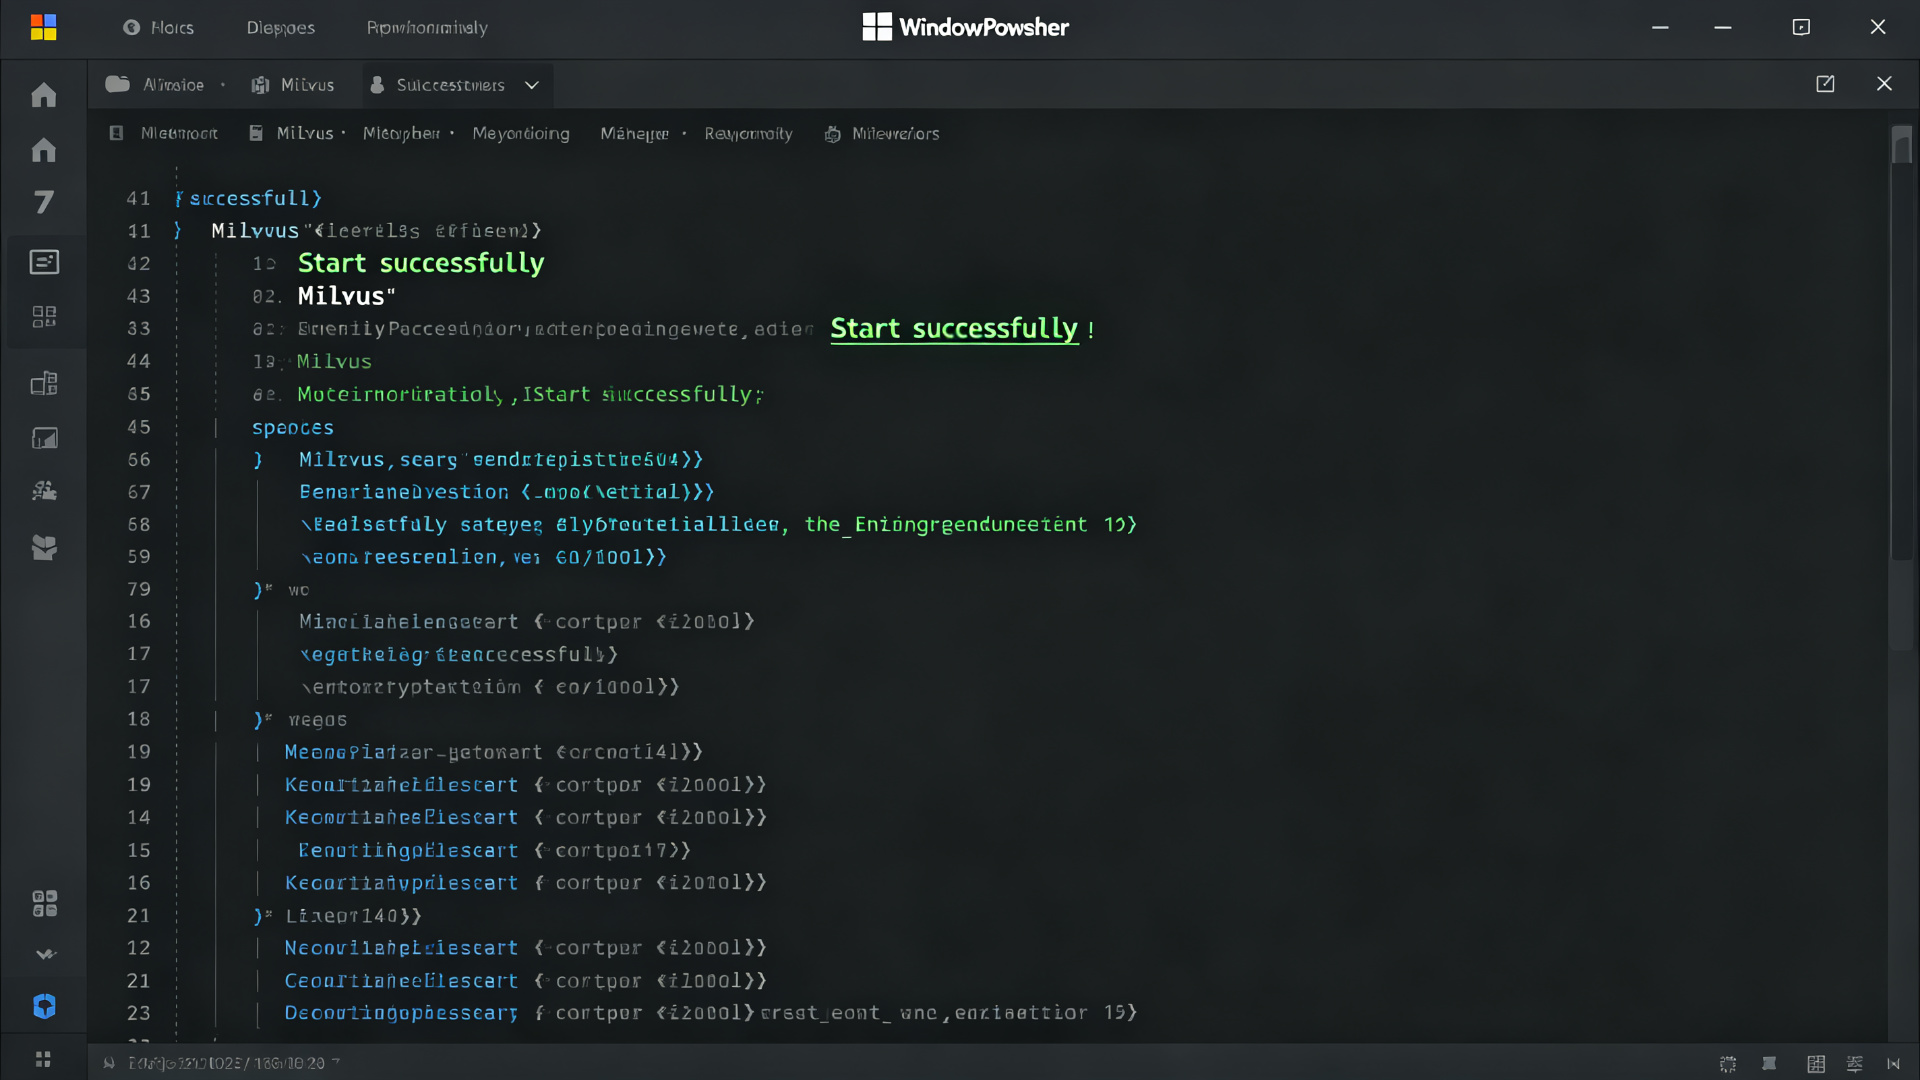Click the comment bubble status bar icon
Screen dimensions: 1920x1080
pyautogui.click(x=1769, y=1064)
